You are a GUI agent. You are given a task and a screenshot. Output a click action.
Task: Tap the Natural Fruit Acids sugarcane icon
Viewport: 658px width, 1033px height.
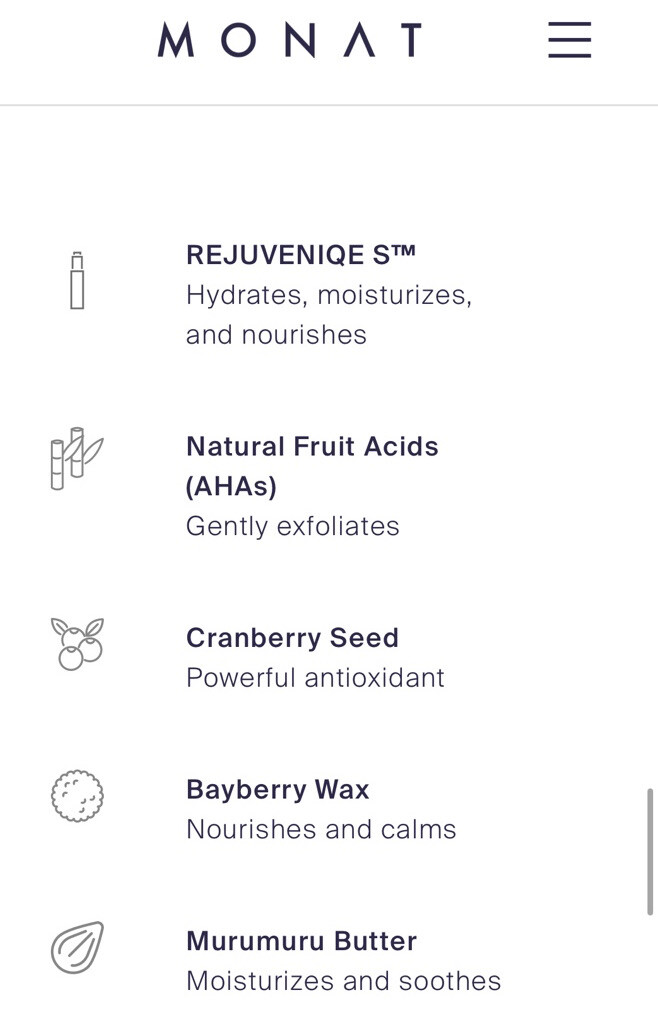click(77, 459)
